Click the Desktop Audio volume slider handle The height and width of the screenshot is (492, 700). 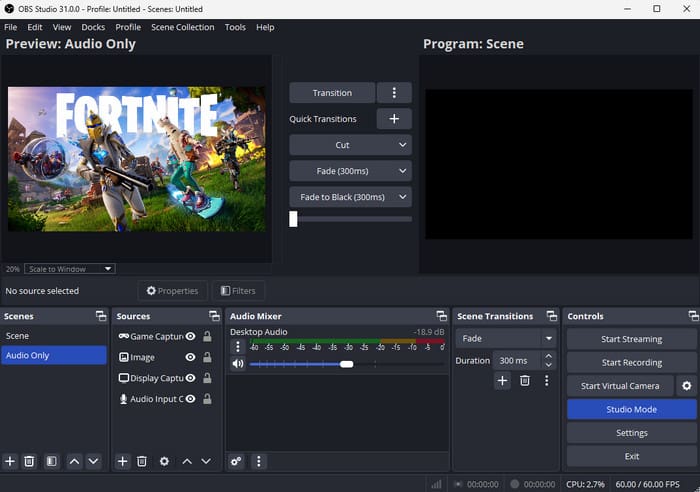(x=346, y=364)
